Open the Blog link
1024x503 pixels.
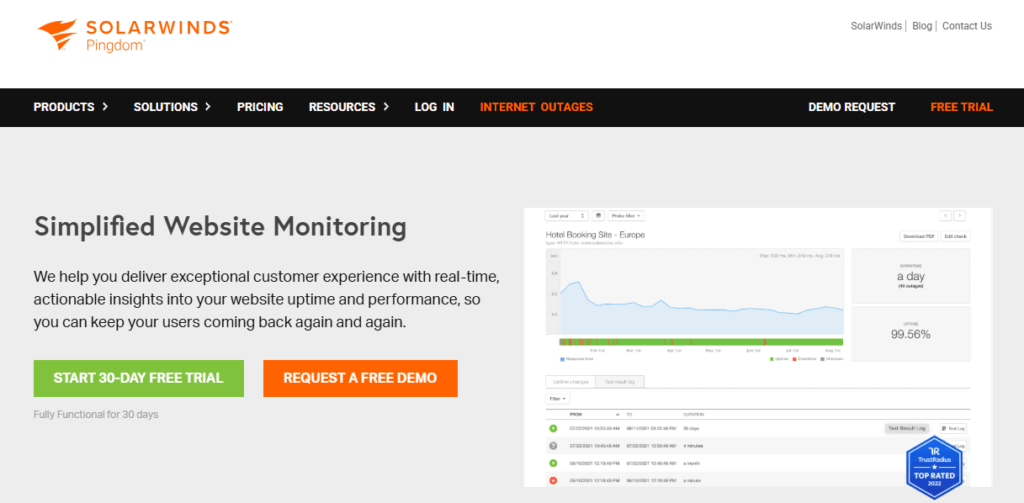pos(922,26)
